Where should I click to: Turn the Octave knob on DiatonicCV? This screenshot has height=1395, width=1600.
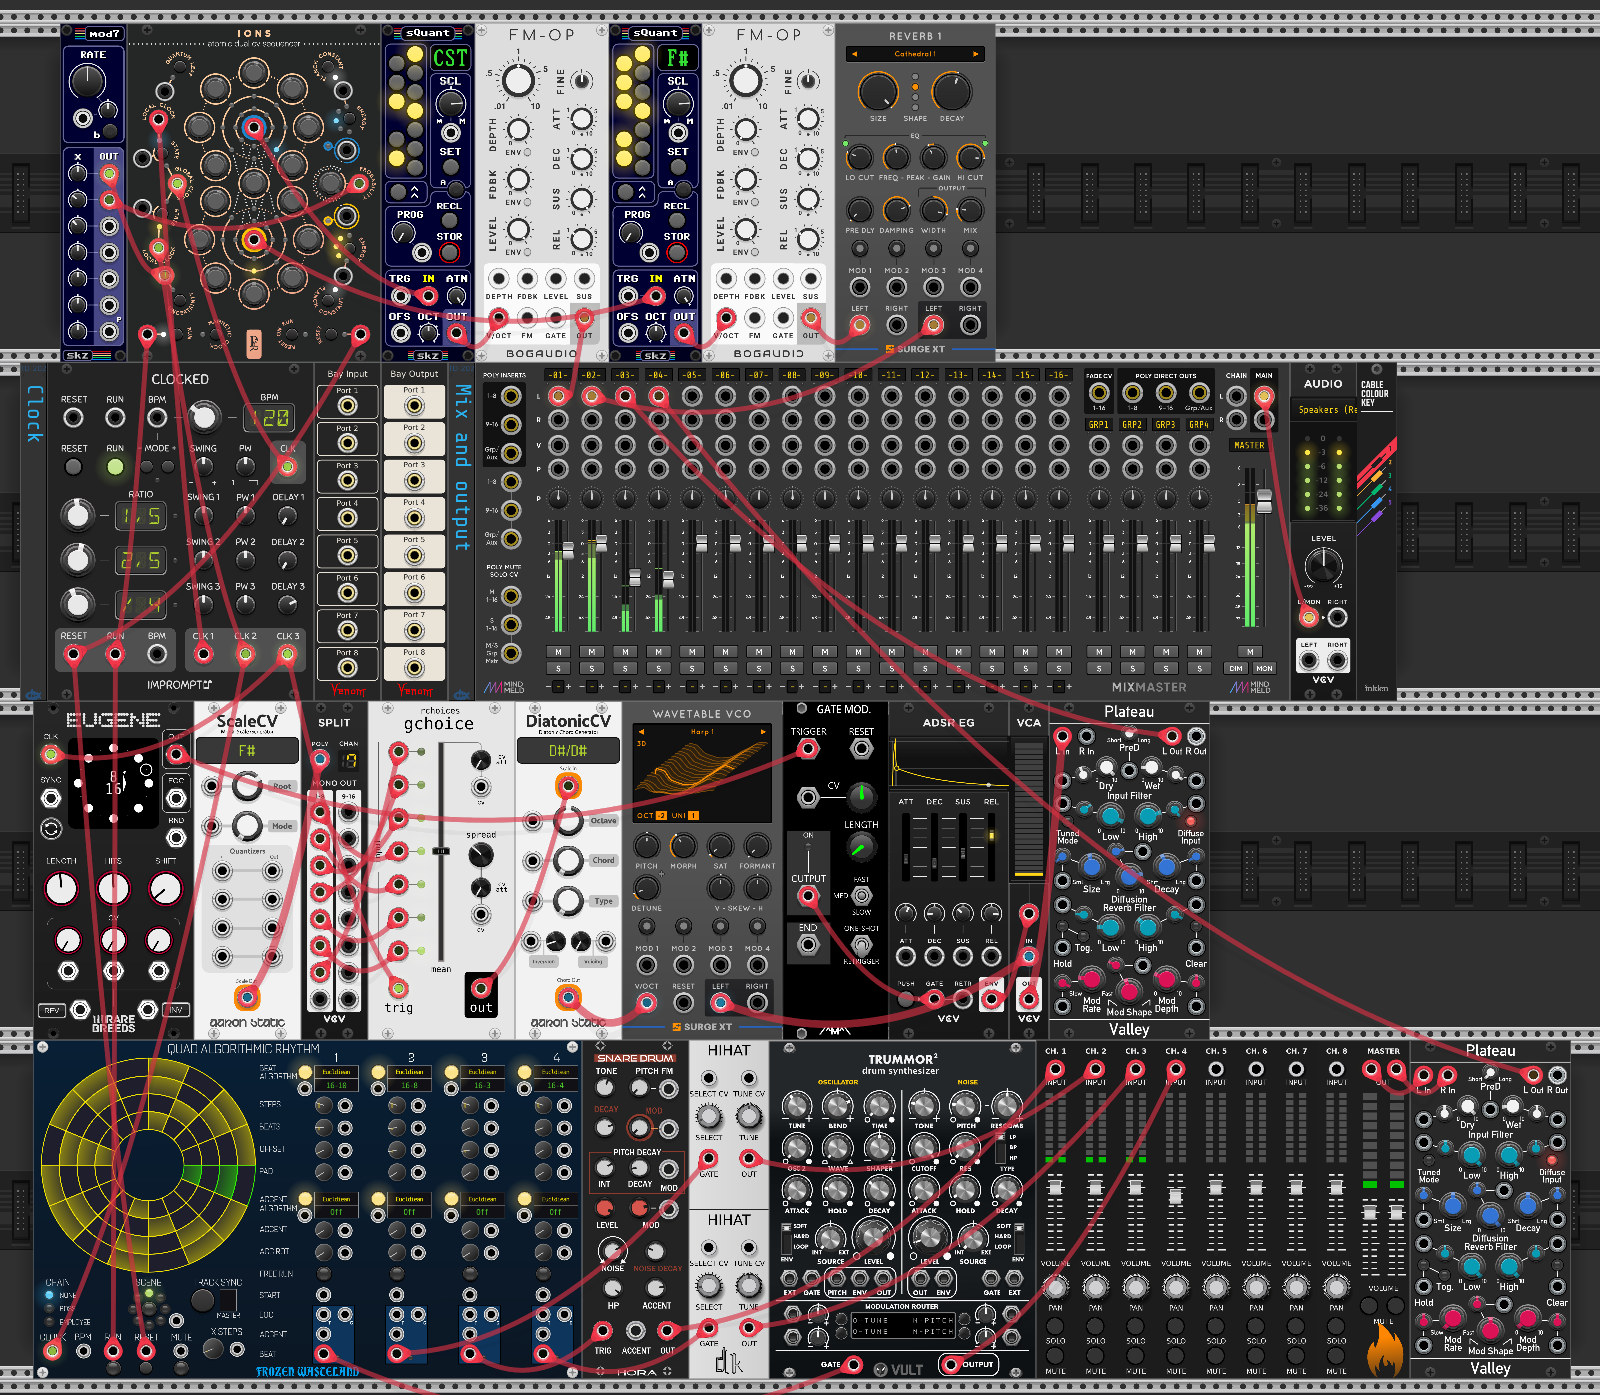568,821
